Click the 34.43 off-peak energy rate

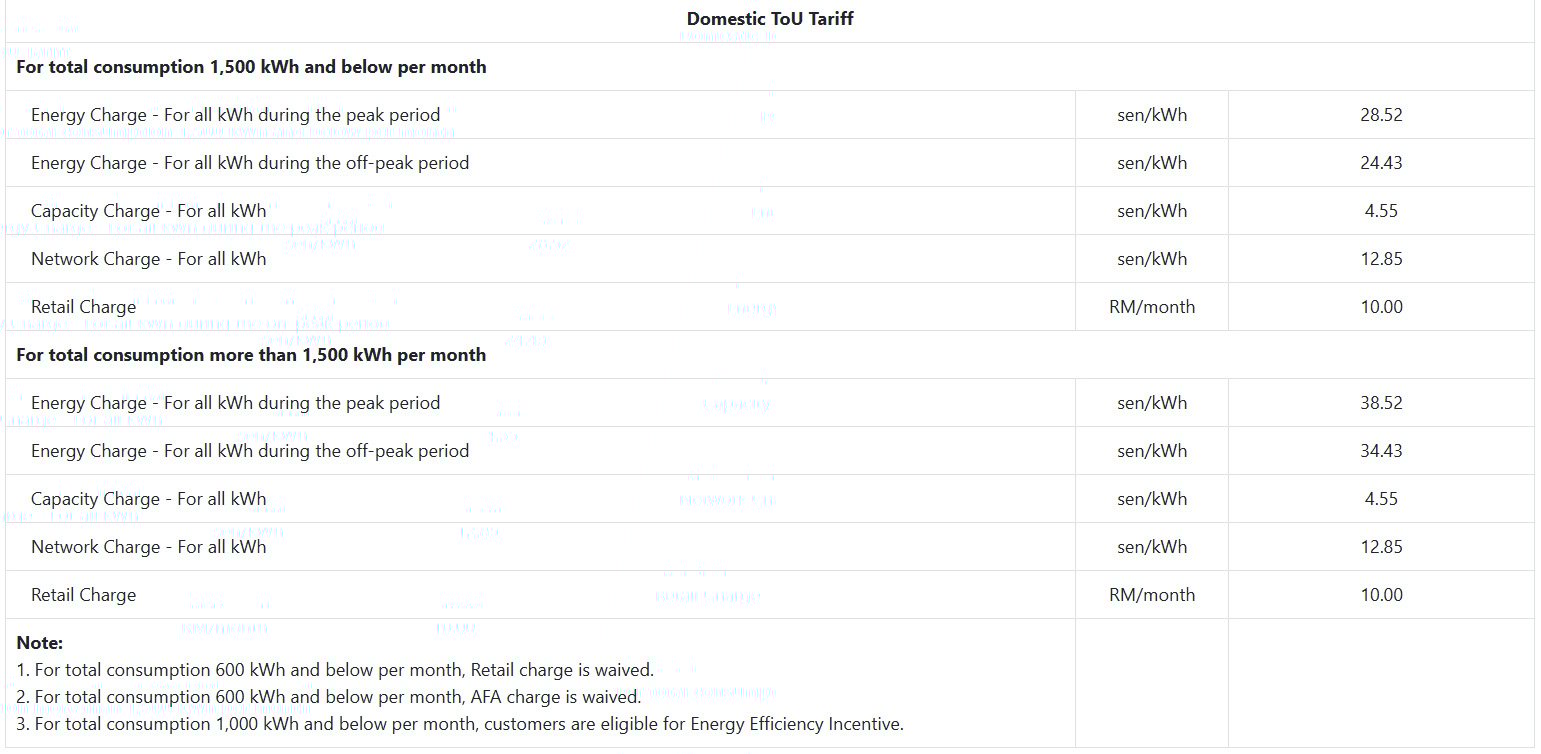[x=1380, y=451]
